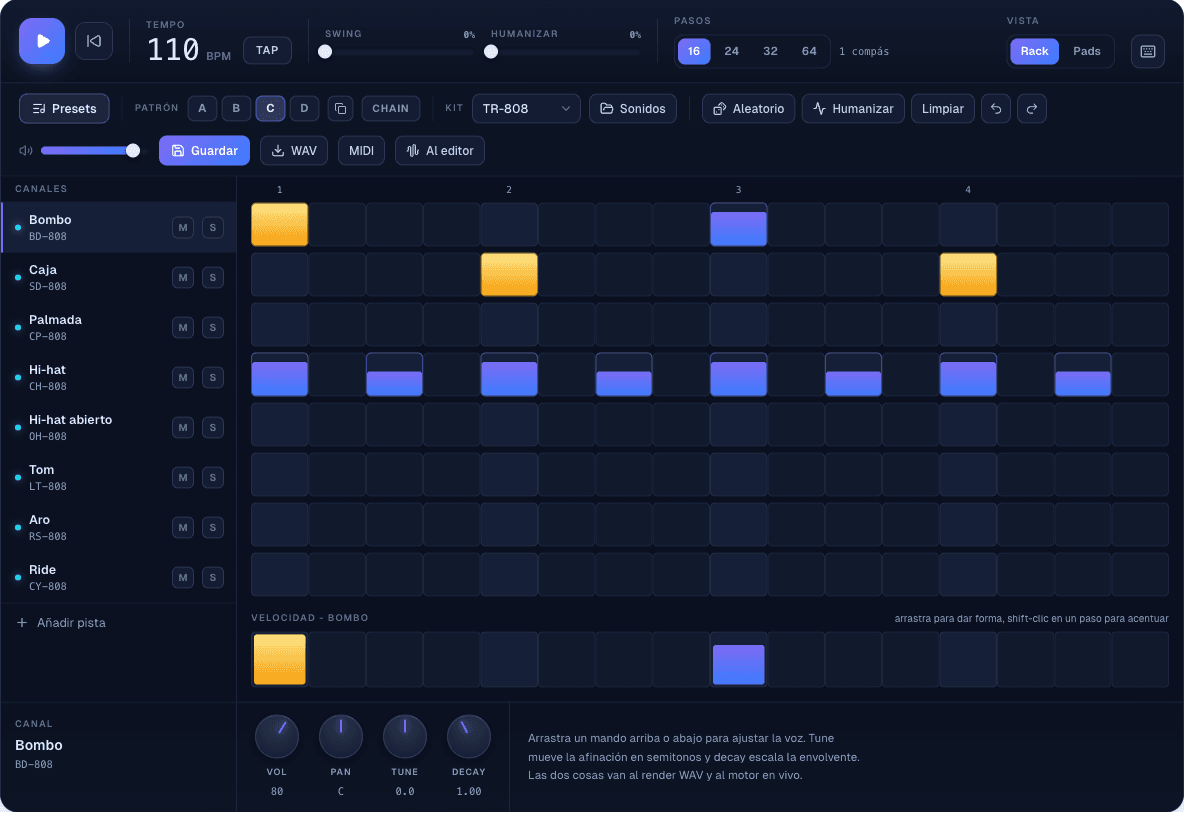Click the 110 BPM tempo value

pos(173,51)
